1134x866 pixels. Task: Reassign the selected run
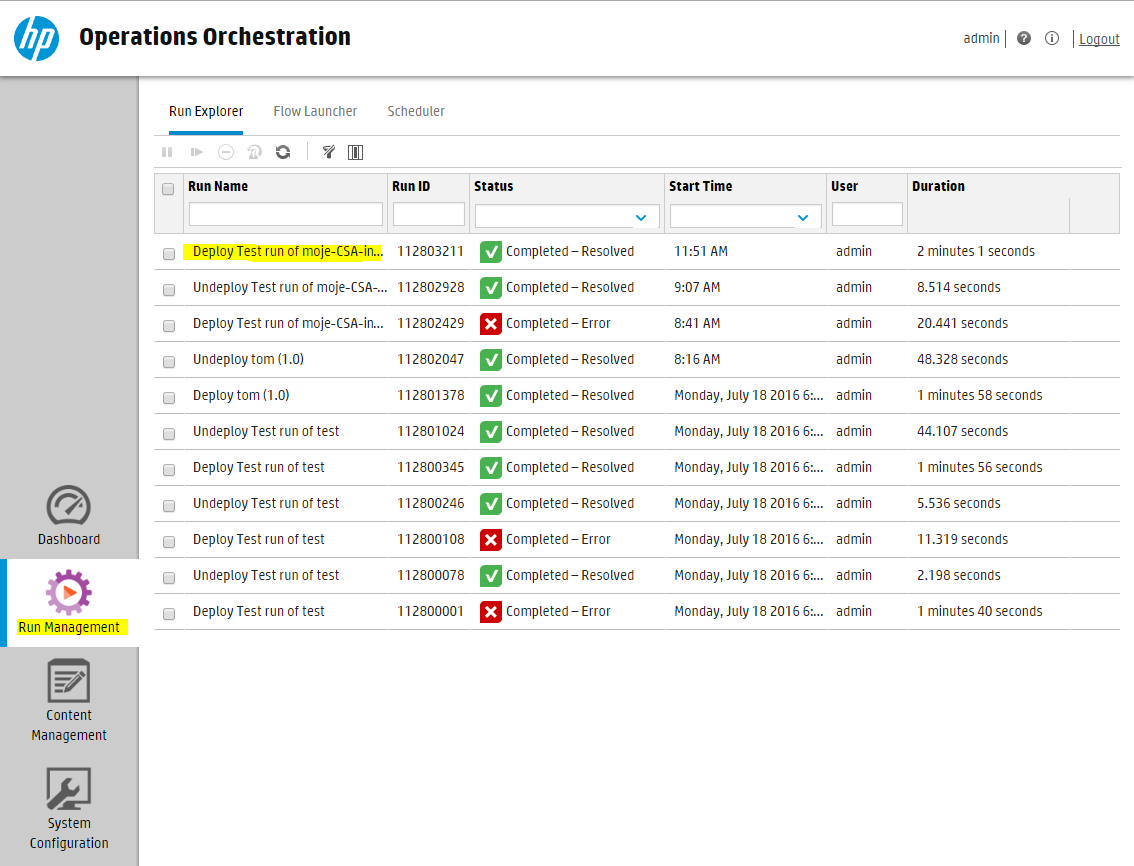pos(254,152)
